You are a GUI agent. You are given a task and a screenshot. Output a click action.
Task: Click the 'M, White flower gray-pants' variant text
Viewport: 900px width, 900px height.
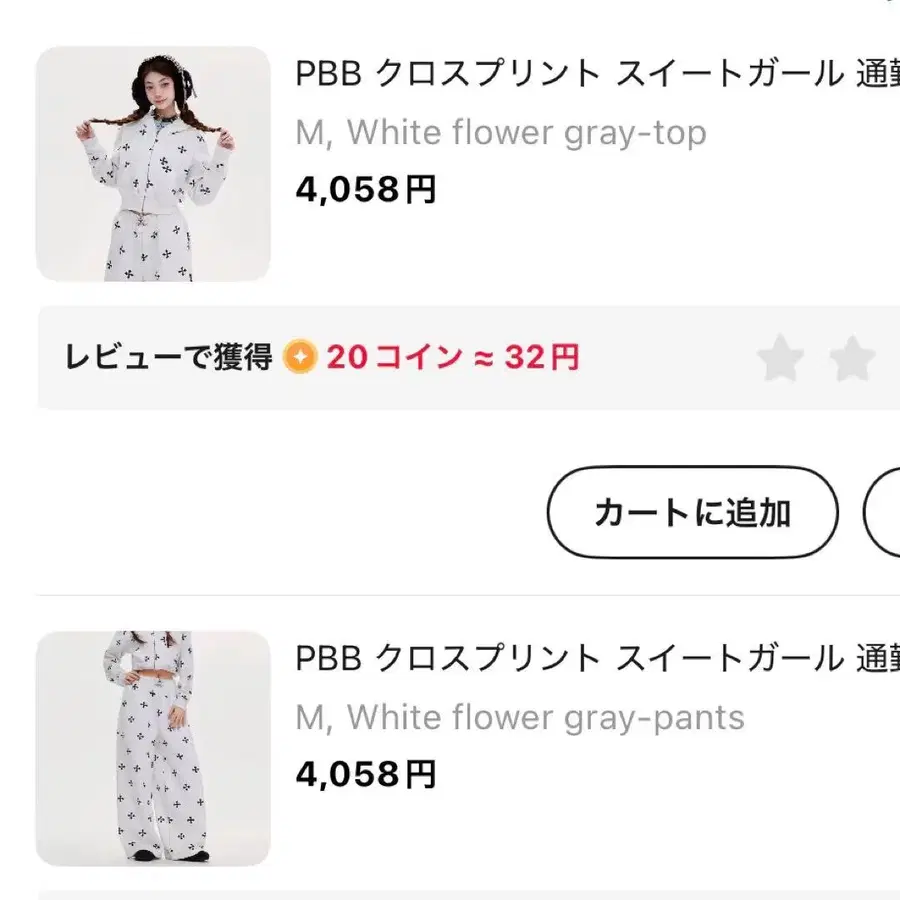tap(520, 717)
